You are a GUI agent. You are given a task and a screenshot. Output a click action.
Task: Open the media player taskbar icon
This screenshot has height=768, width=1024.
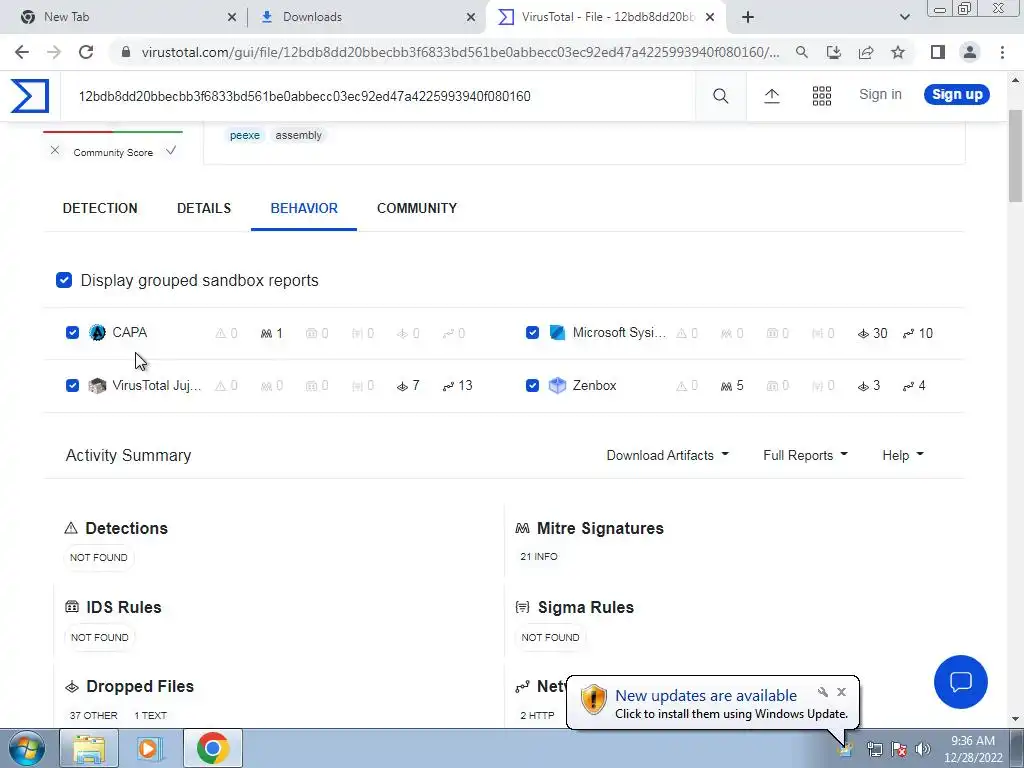tap(149, 748)
